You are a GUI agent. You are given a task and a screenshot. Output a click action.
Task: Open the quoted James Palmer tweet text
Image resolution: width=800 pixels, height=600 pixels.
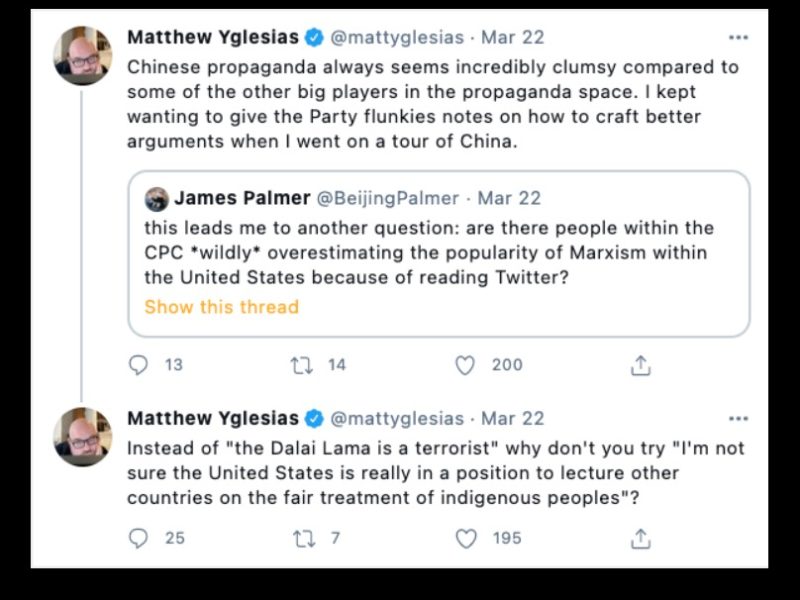[x=428, y=253]
